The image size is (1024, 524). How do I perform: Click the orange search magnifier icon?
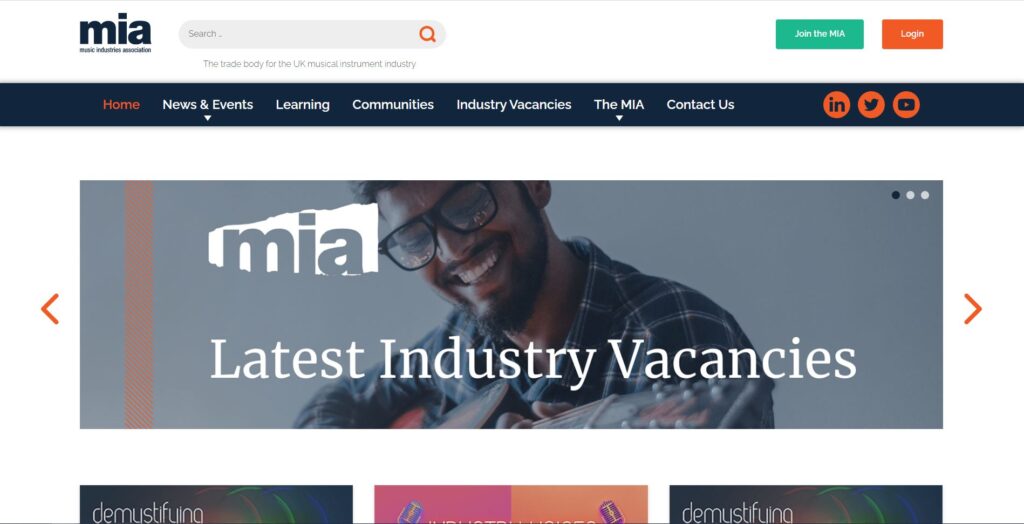(x=428, y=34)
